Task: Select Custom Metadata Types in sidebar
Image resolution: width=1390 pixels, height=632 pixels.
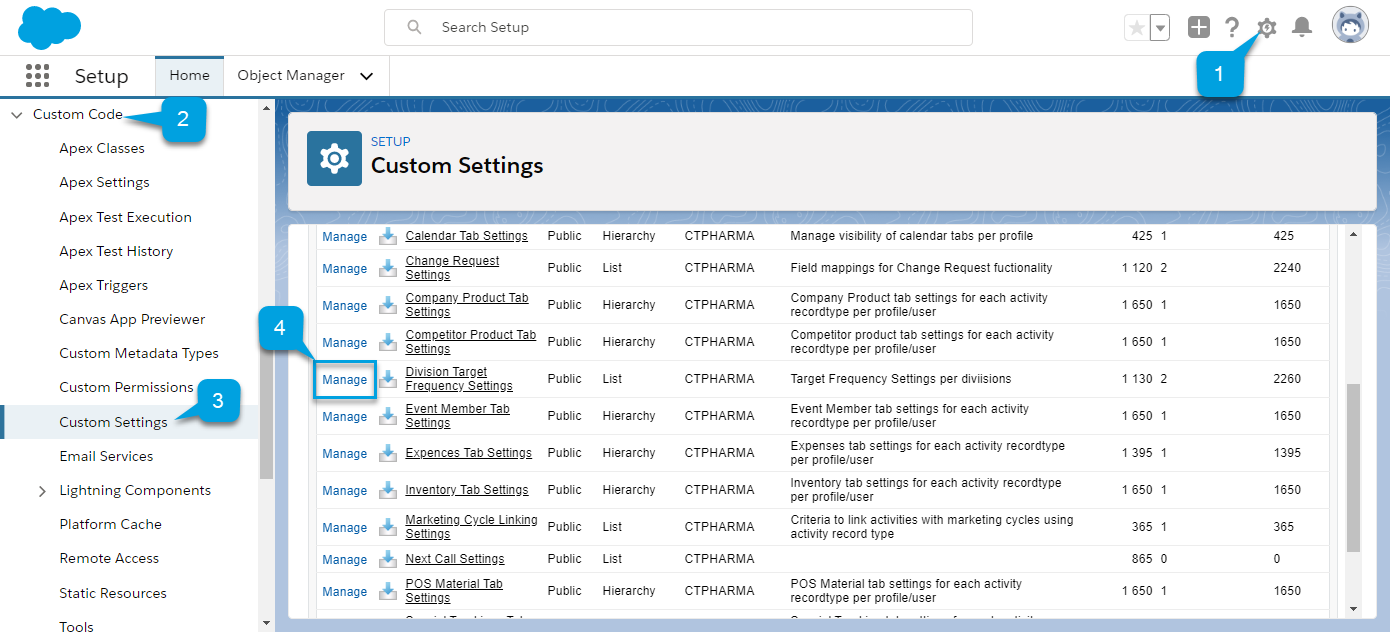Action: (x=138, y=354)
